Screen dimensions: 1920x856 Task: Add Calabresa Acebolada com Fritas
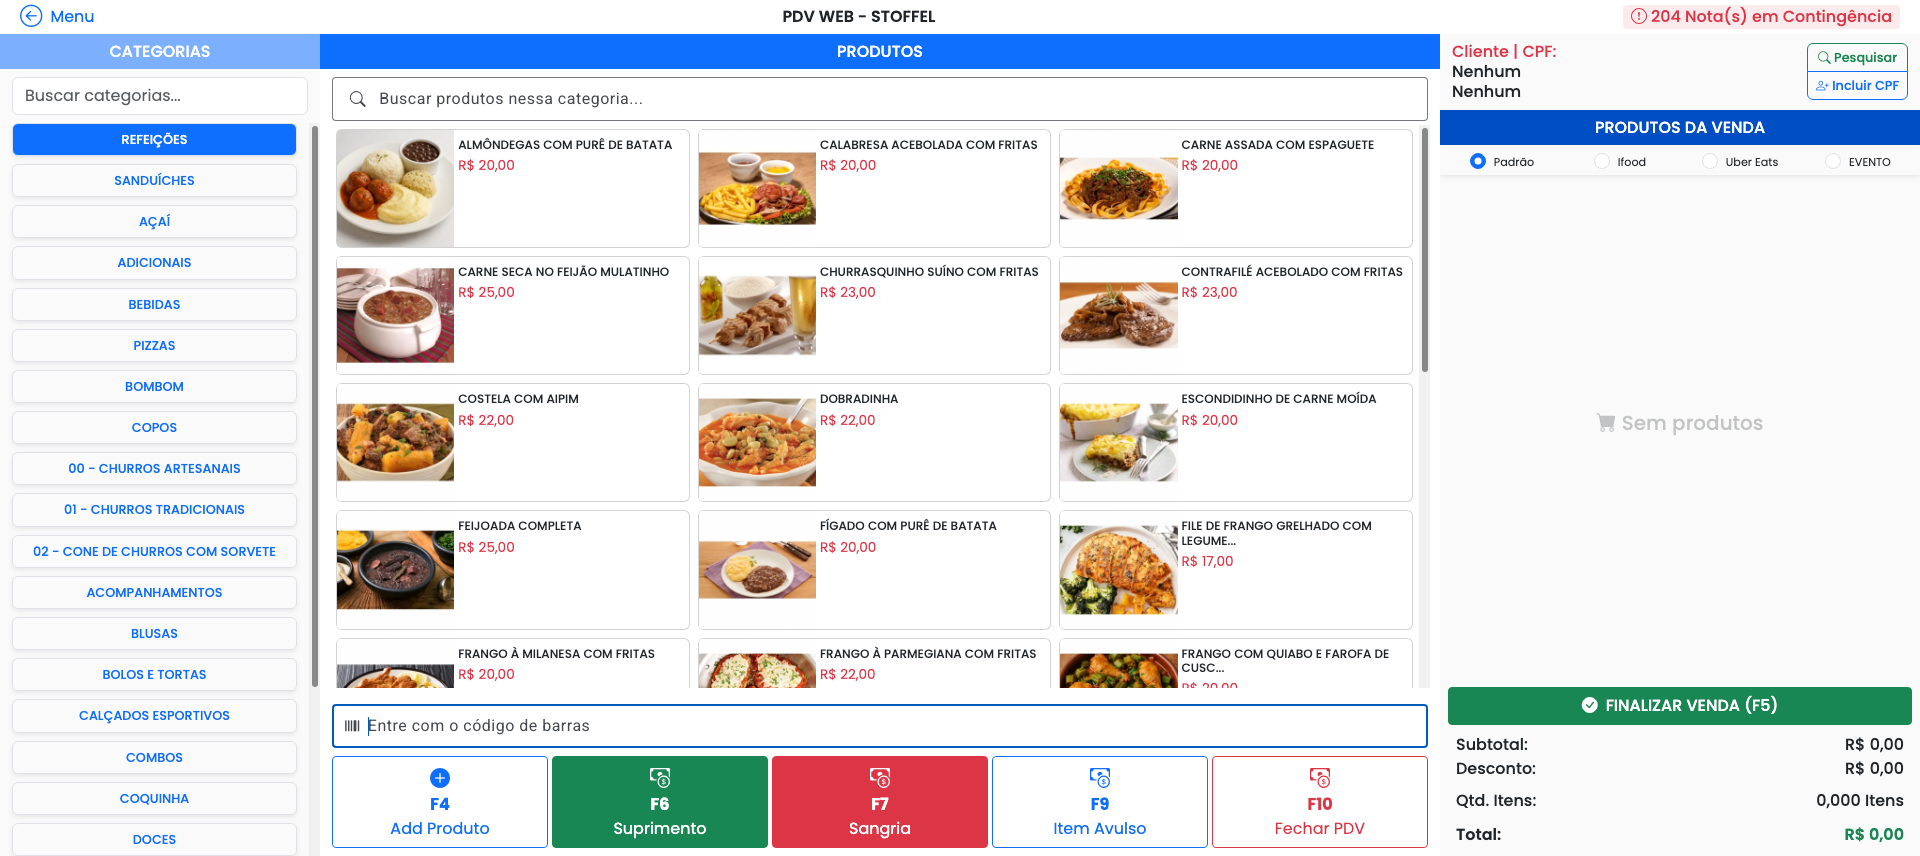pyautogui.click(x=874, y=188)
